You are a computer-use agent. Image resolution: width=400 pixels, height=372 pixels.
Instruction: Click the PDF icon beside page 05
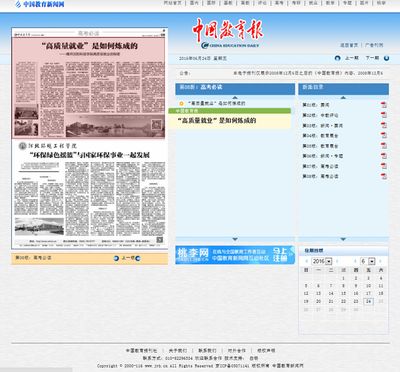pyautogui.click(x=384, y=146)
